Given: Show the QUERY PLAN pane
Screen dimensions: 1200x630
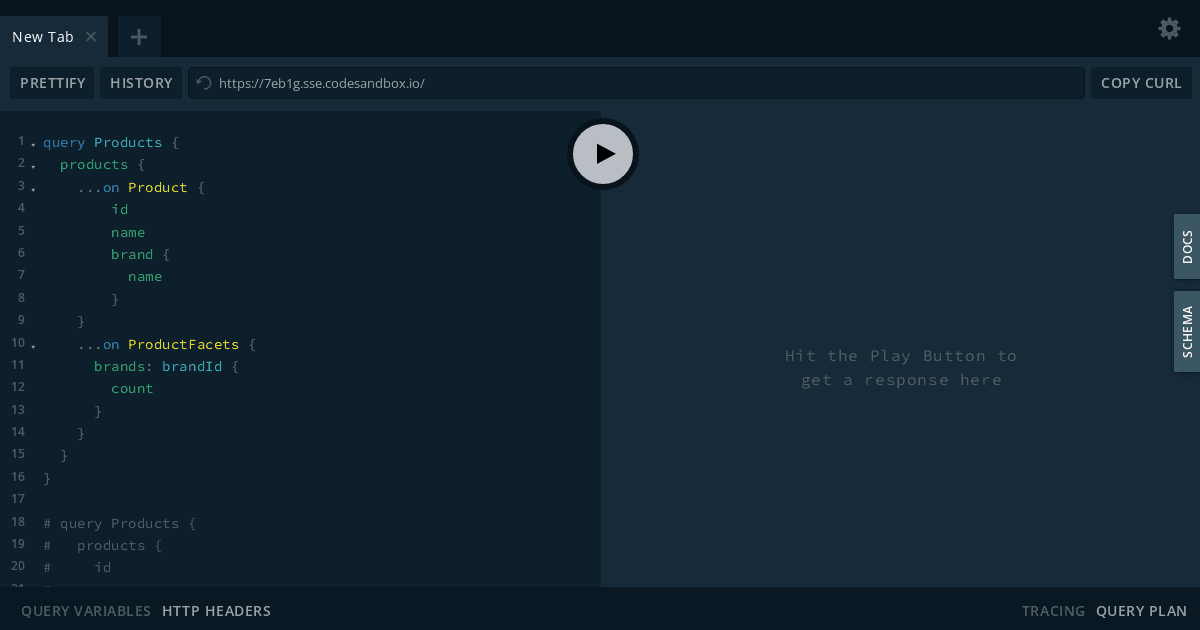Looking at the screenshot, I should pos(1142,610).
